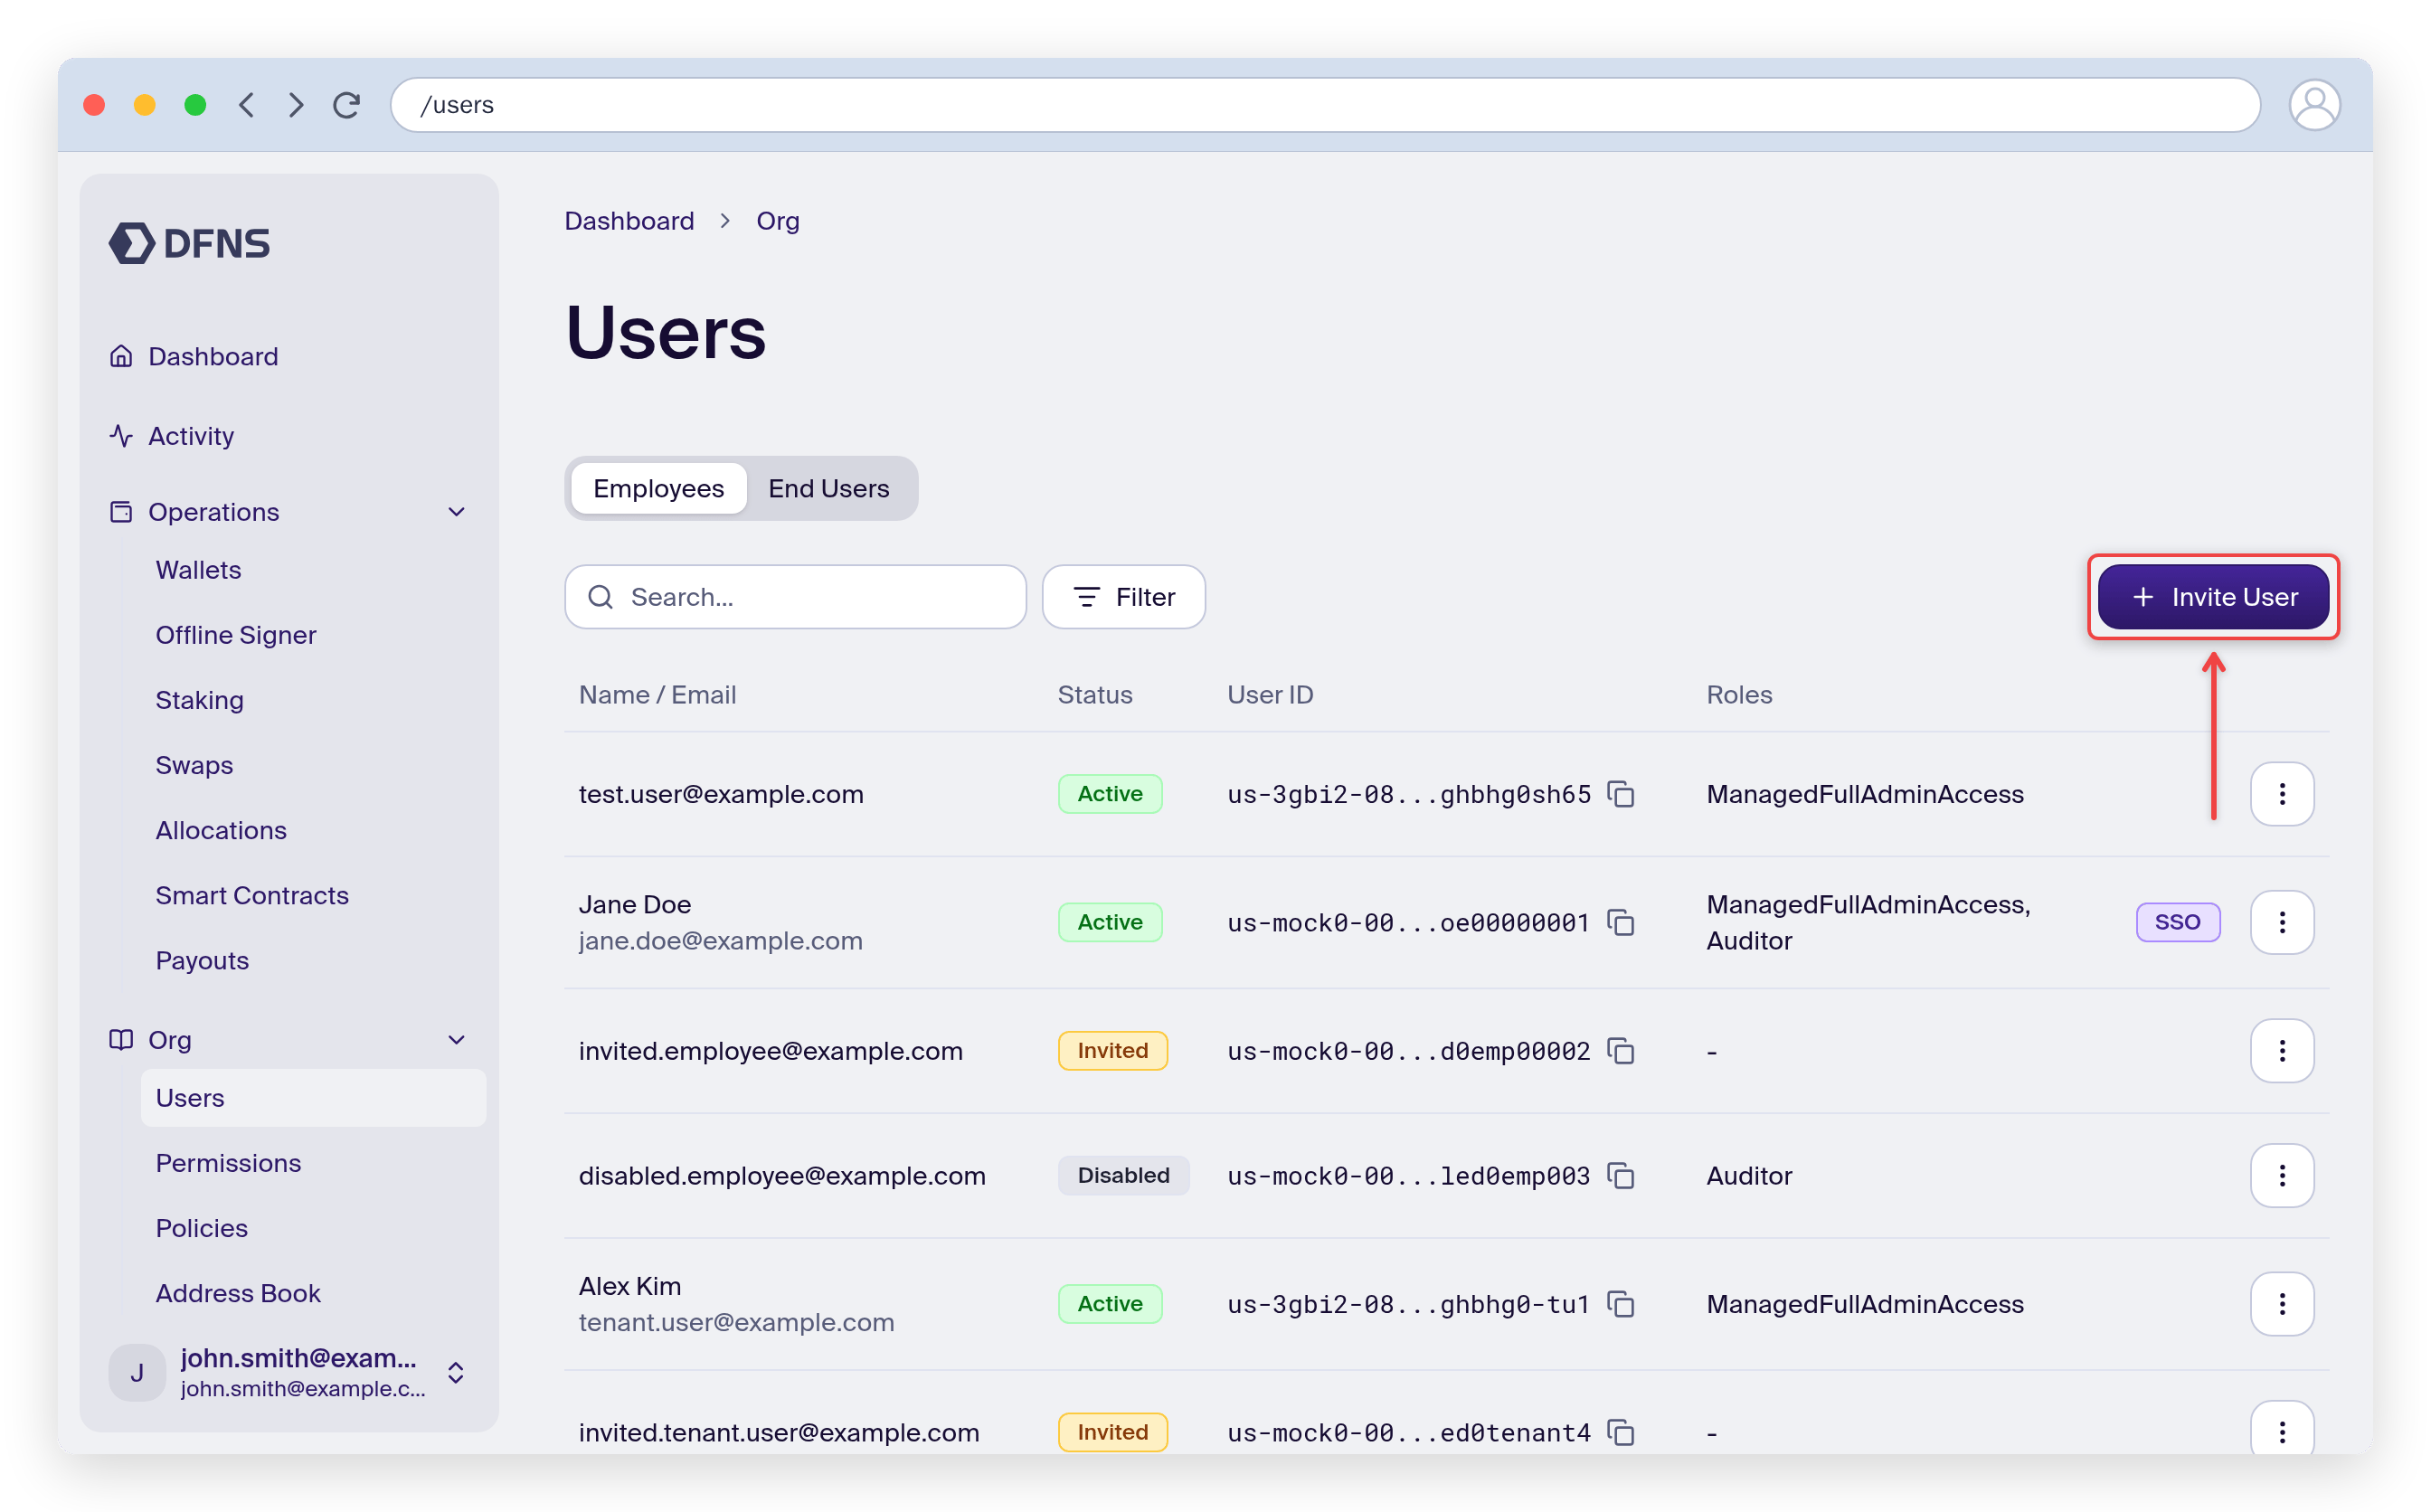Open Payouts in the sidebar
The image size is (2431, 1512).
[202, 960]
